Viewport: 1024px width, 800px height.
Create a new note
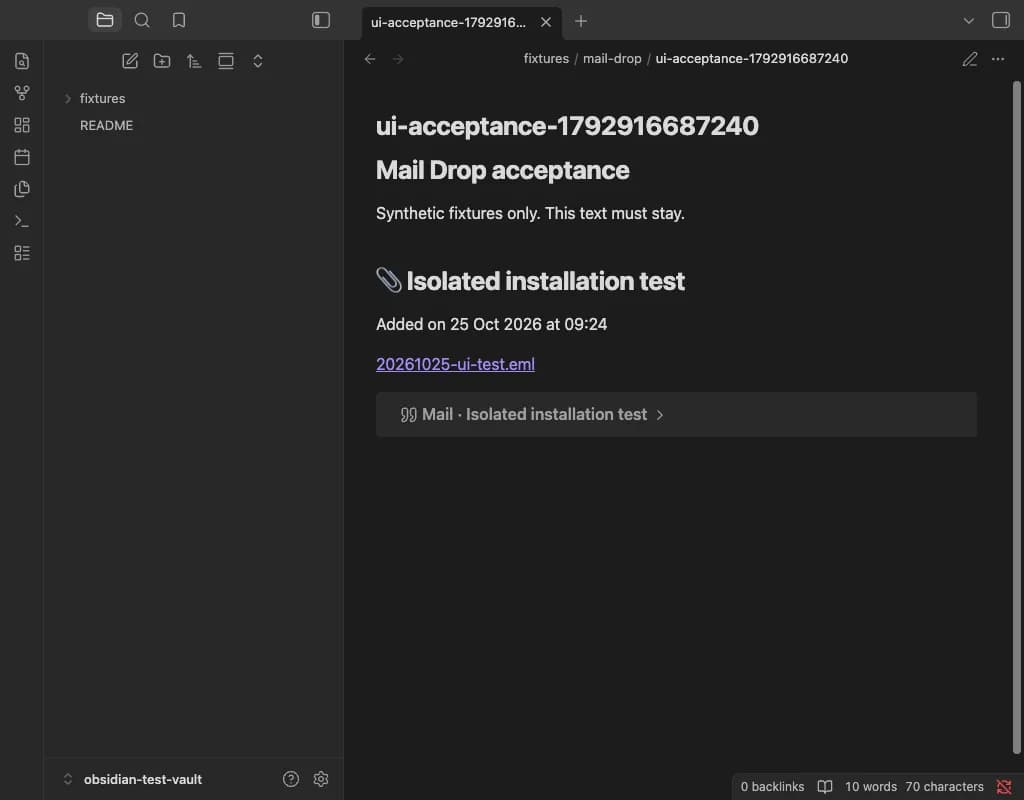coord(130,61)
